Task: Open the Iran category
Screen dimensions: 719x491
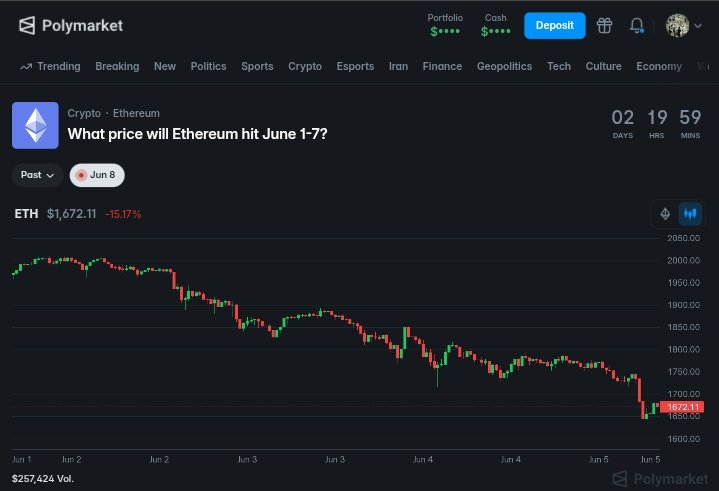Action: (x=398, y=66)
